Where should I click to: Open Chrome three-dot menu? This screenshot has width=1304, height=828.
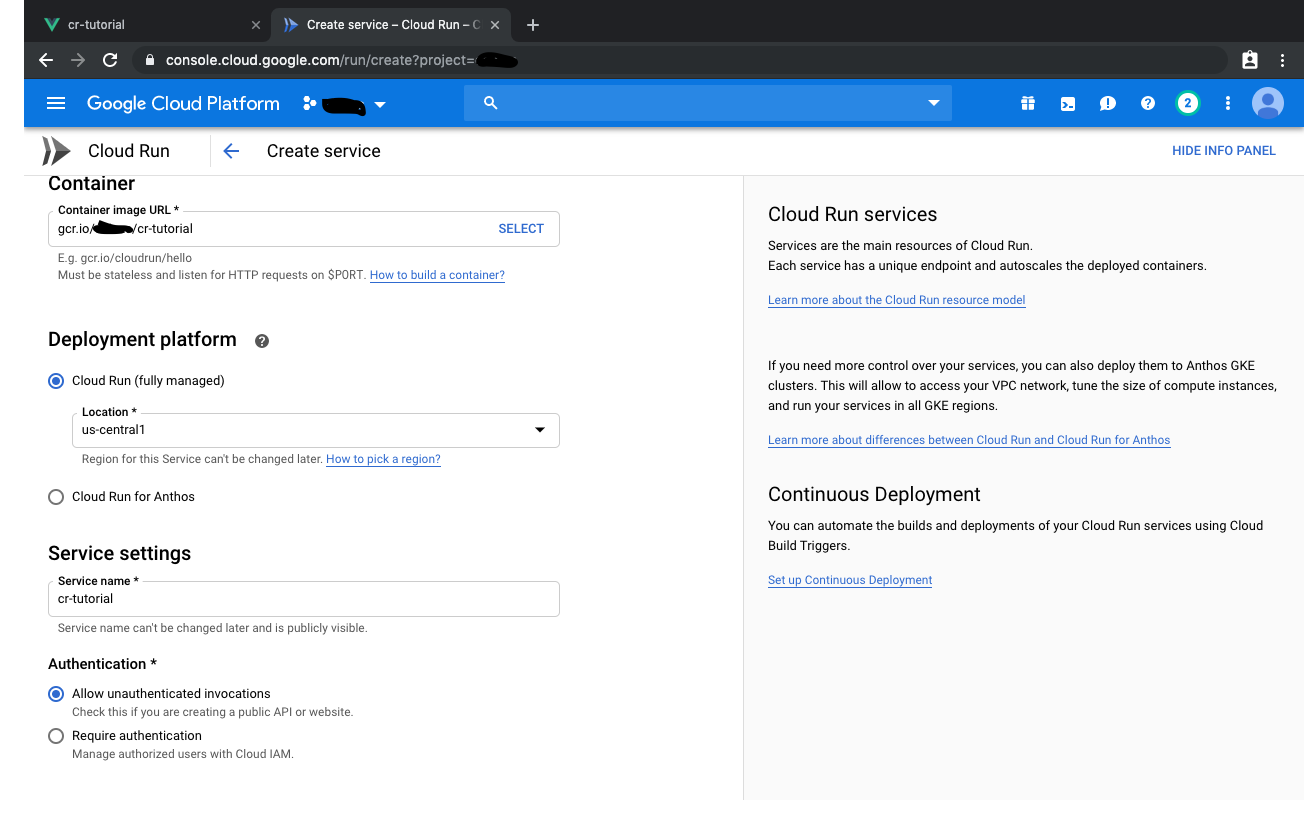(1283, 60)
